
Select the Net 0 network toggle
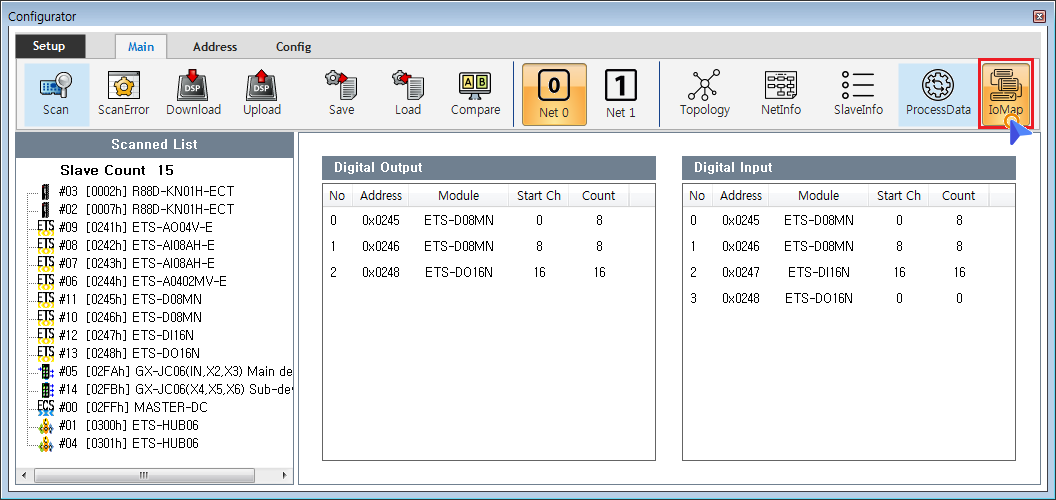coord(554,95)
